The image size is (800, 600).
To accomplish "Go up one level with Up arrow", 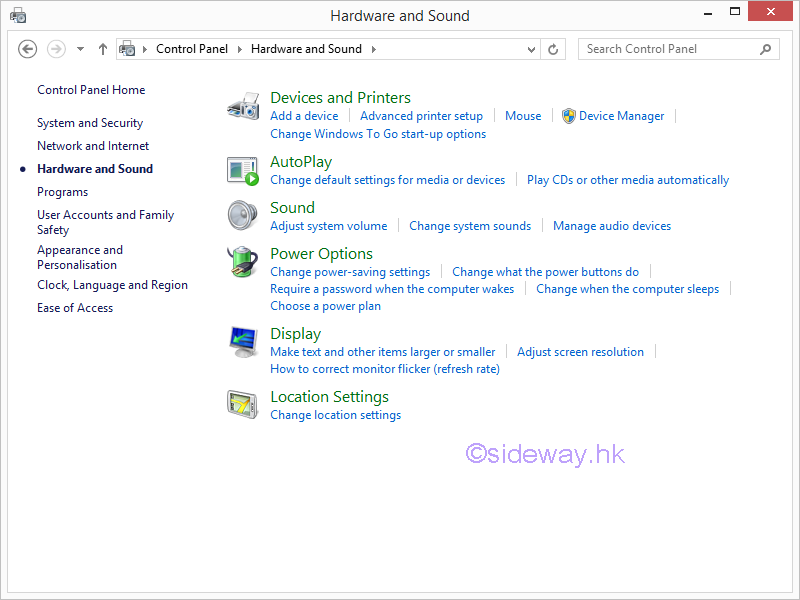I will (103, 49).
